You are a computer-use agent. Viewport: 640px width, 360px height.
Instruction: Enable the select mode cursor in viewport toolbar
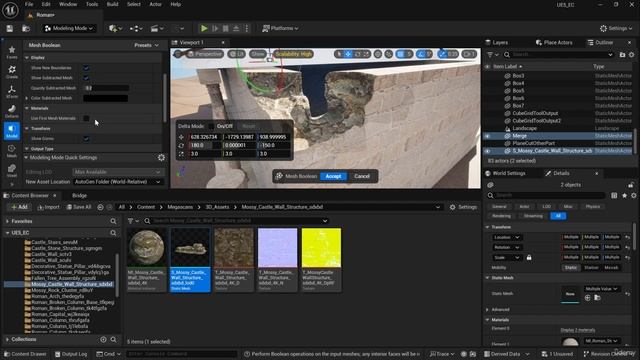pos(339,54)
